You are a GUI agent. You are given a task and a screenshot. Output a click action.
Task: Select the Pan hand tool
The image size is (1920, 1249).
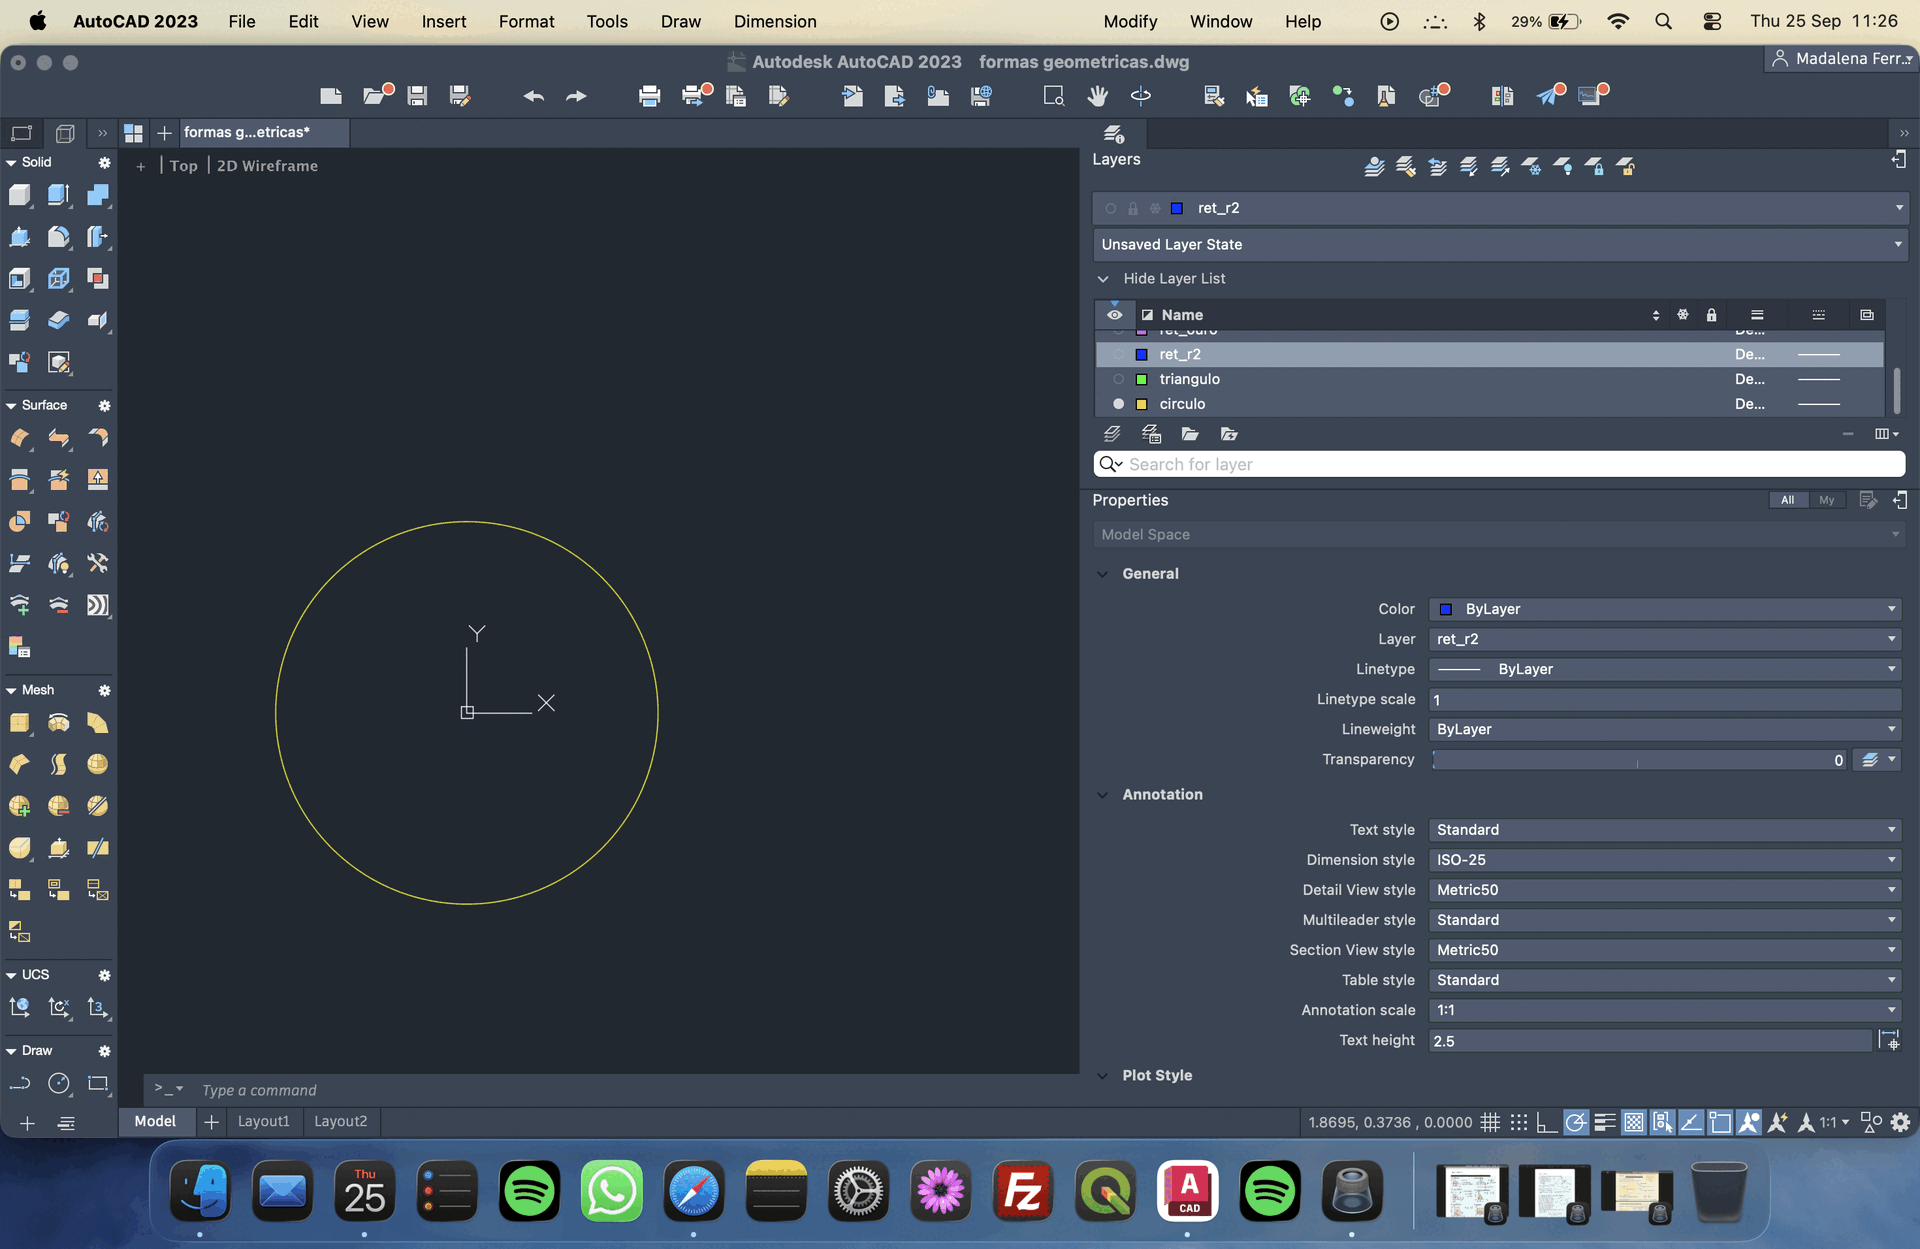pos(1098,96)
